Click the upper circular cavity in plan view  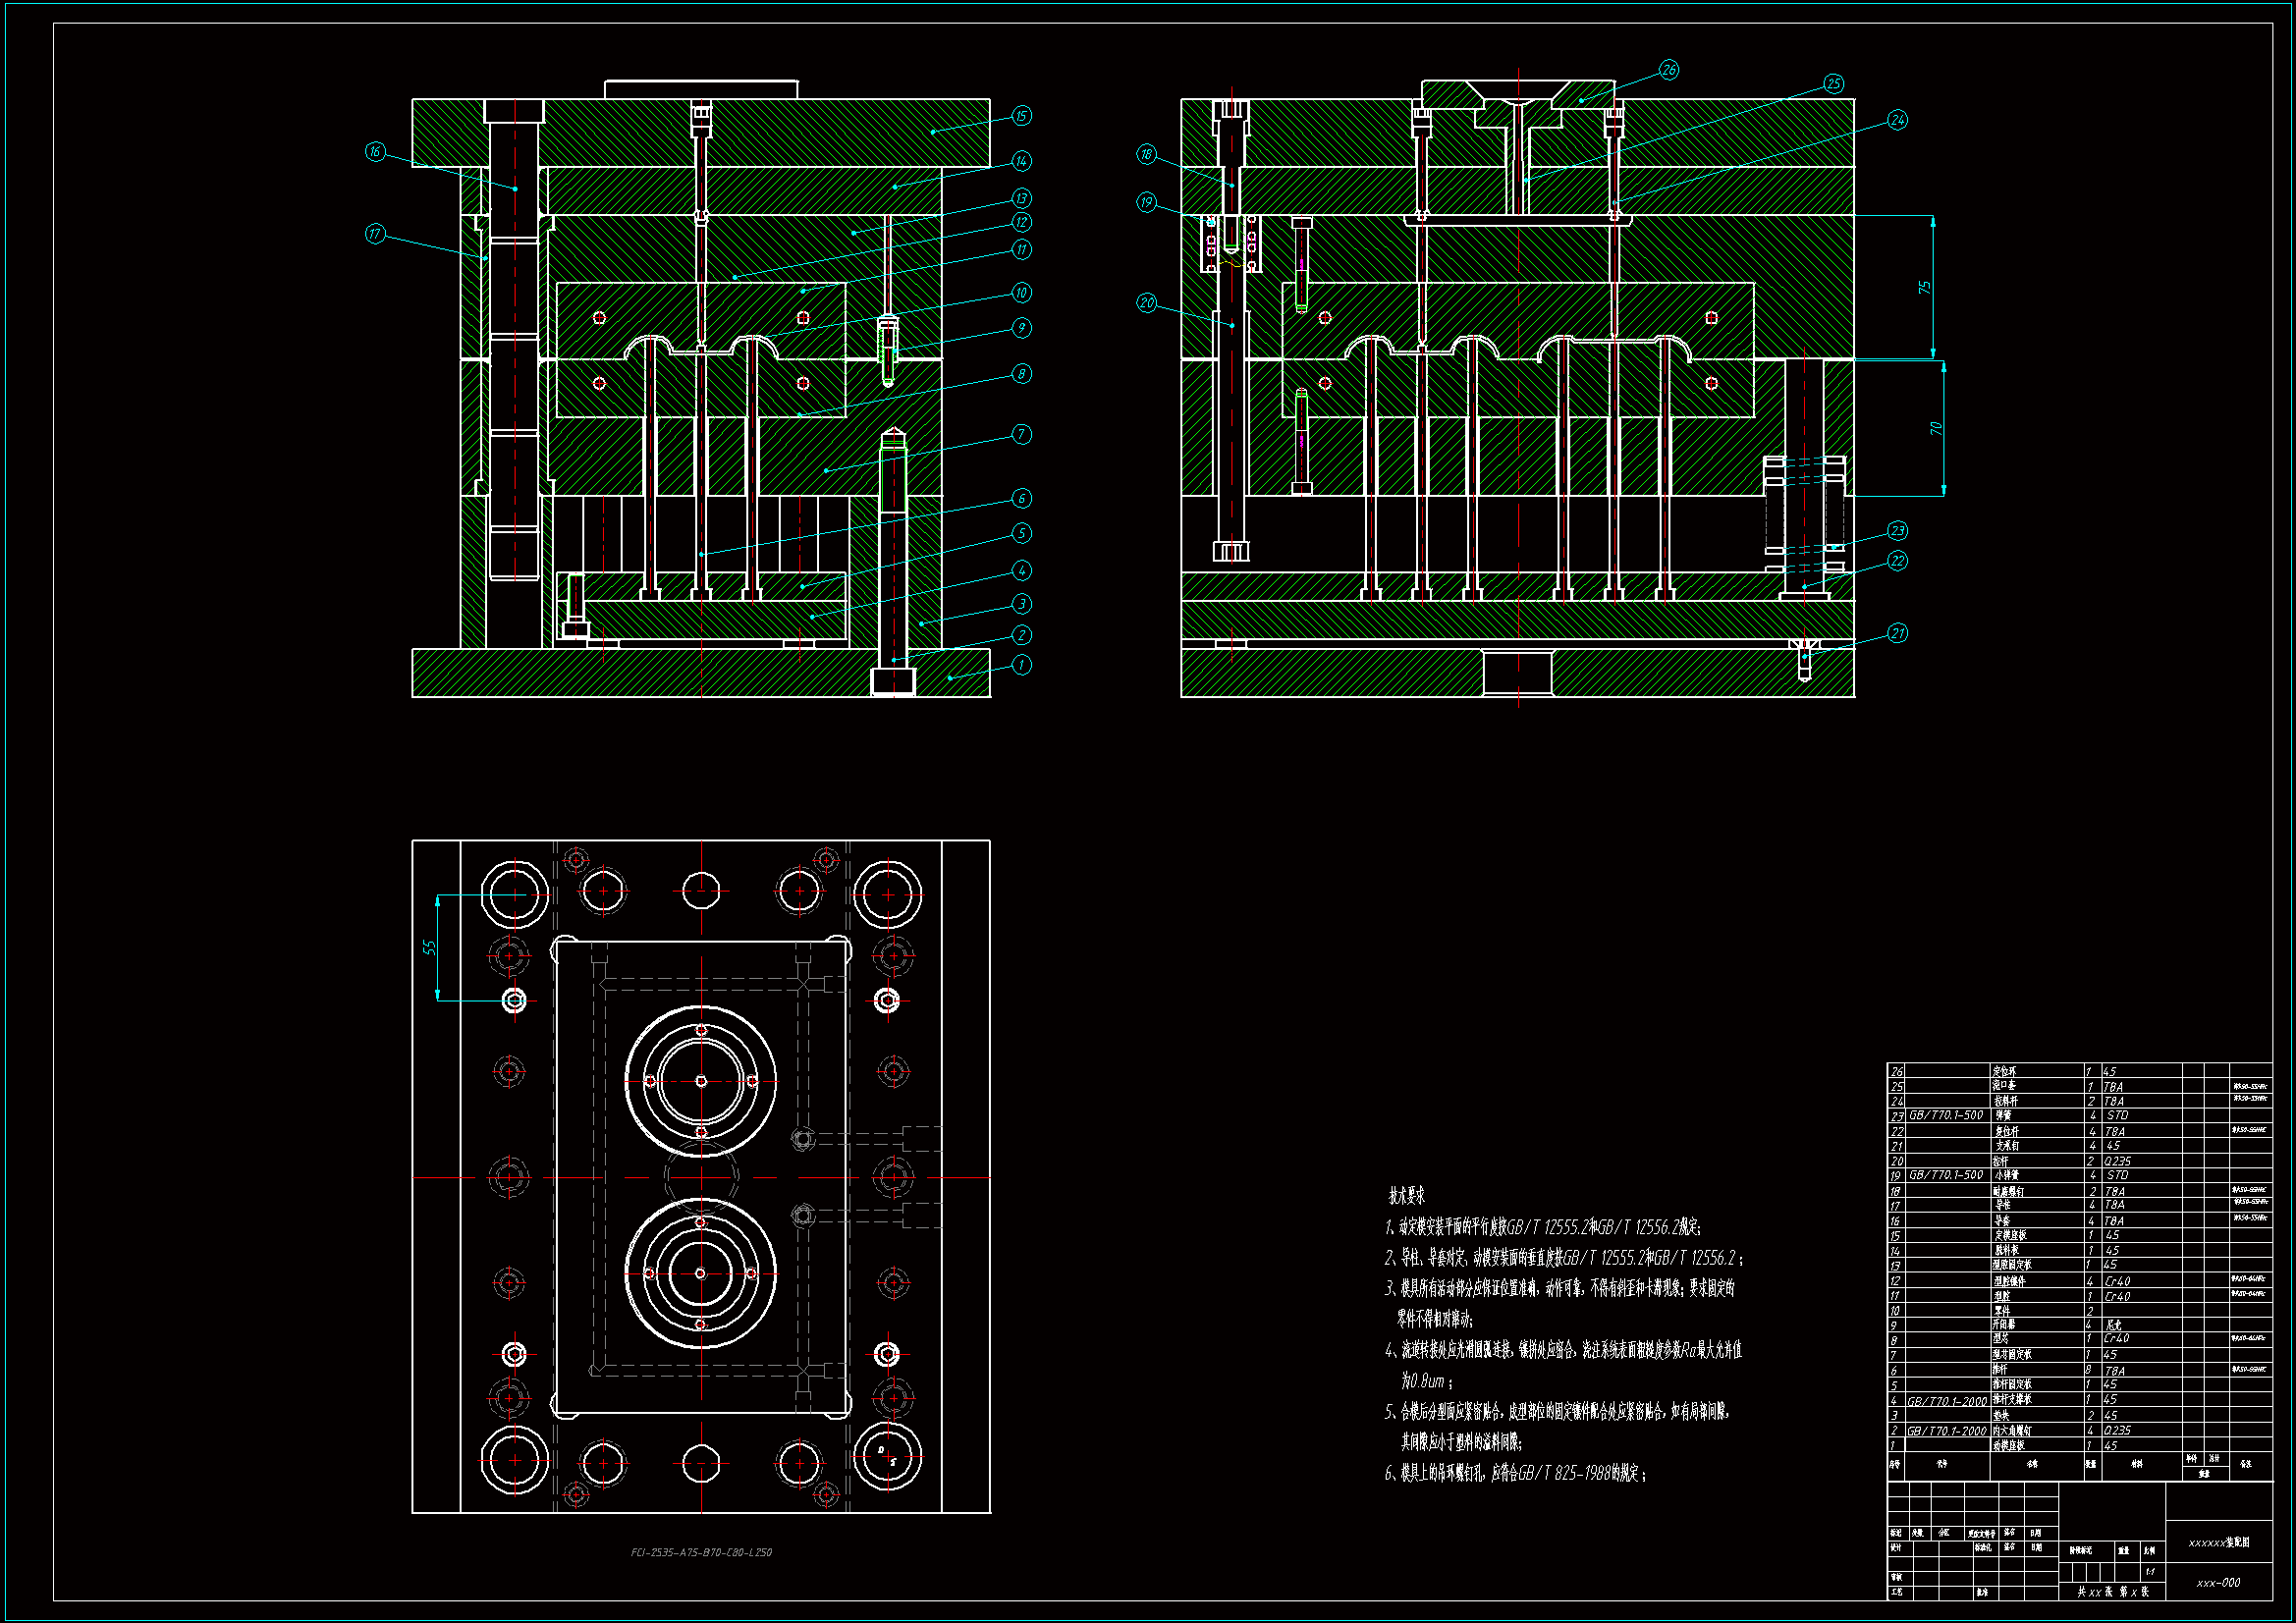pos(700,1081)
